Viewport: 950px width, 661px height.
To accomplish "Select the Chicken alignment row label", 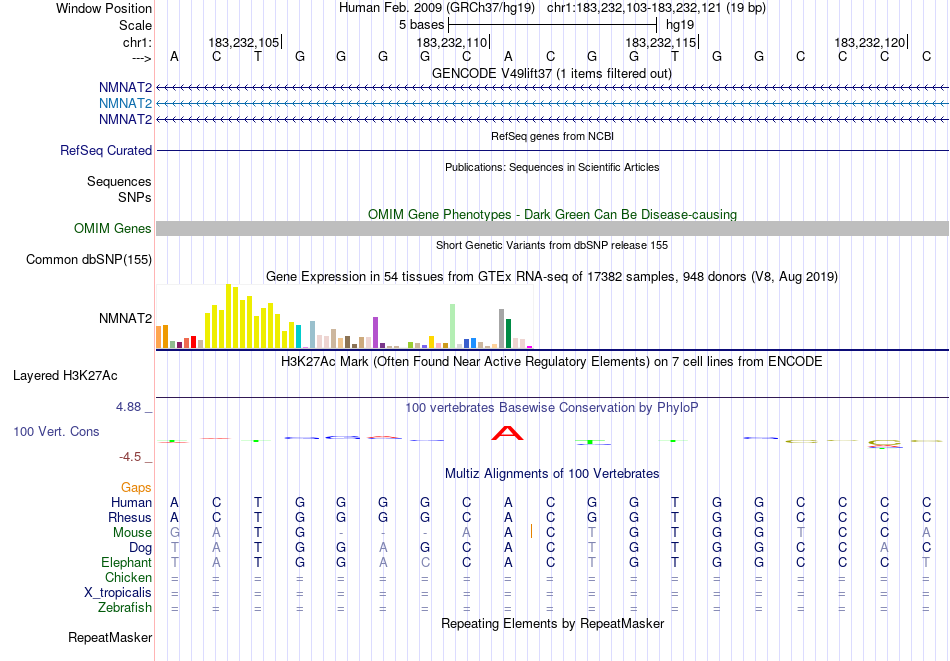I will [128, 577].
